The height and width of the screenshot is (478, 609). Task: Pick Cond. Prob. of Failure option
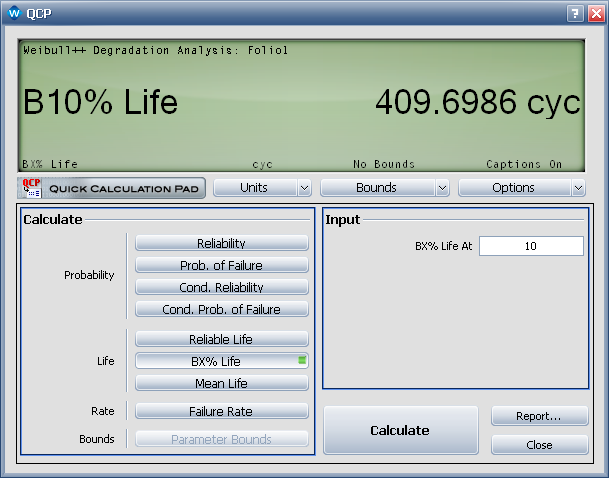221,309
